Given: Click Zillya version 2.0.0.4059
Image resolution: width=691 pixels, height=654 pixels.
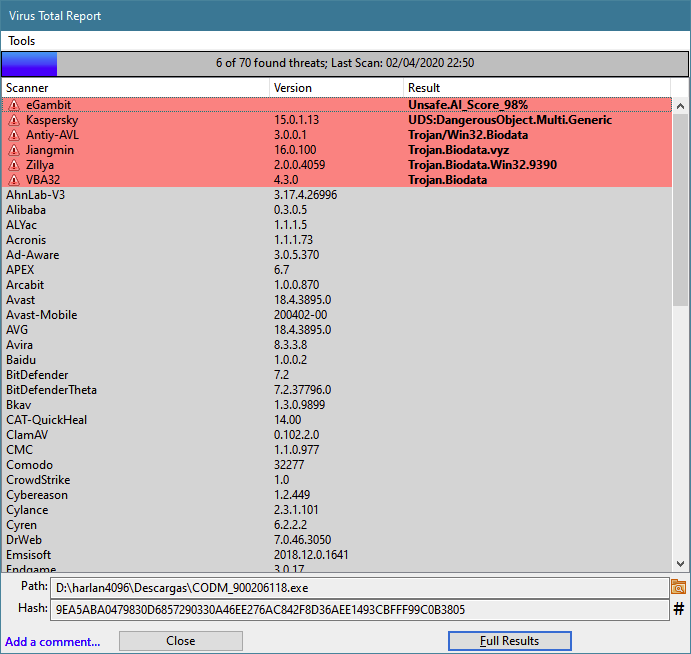Looking at the screenshot, I should point(300,165).
